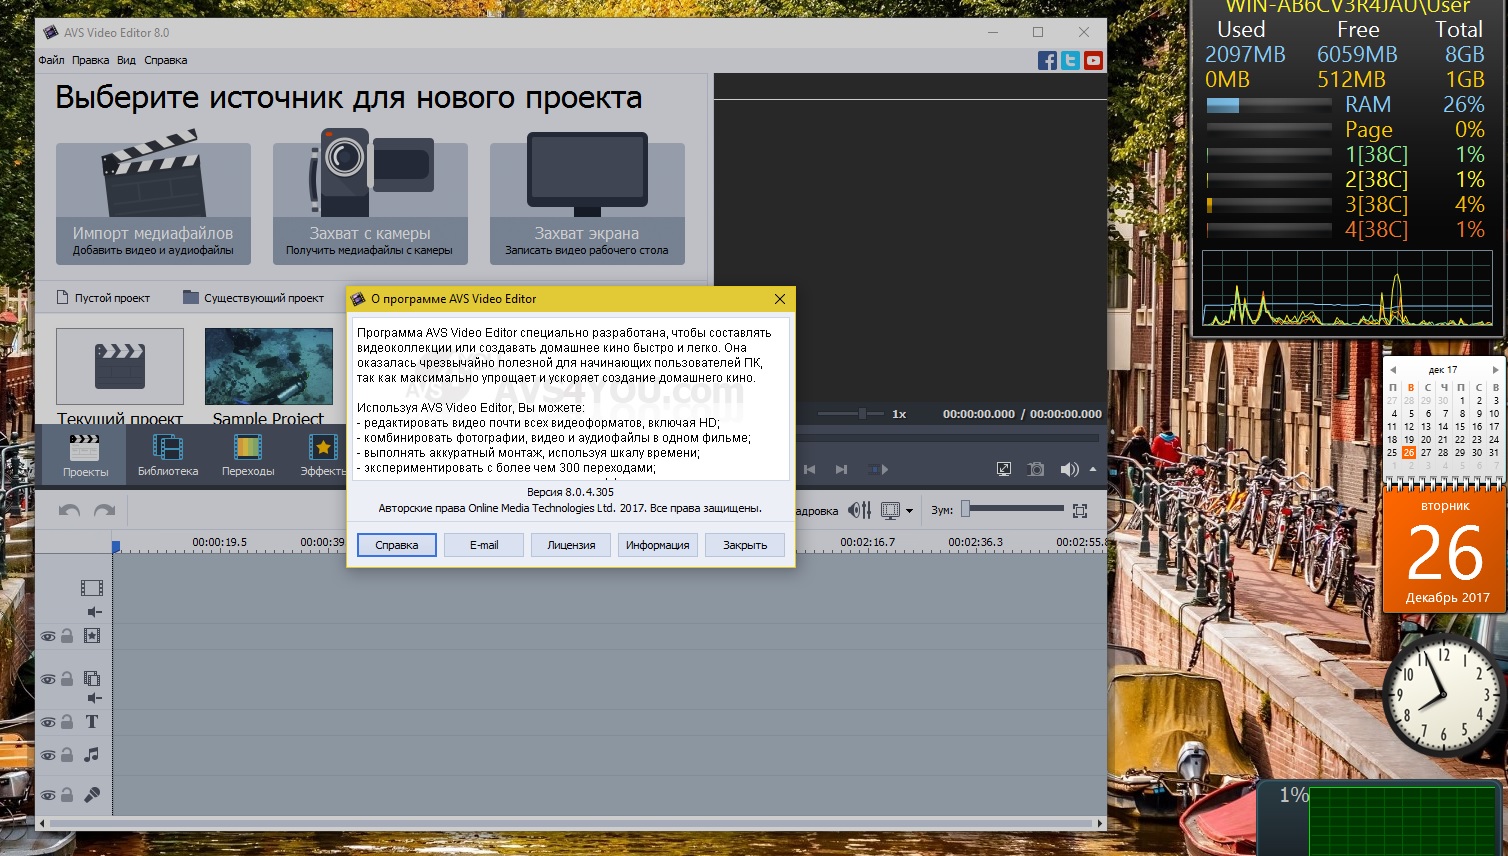Click the Лицензия button in About dialog
This screenshot has height=856, width=1508.
coord(571,545)
